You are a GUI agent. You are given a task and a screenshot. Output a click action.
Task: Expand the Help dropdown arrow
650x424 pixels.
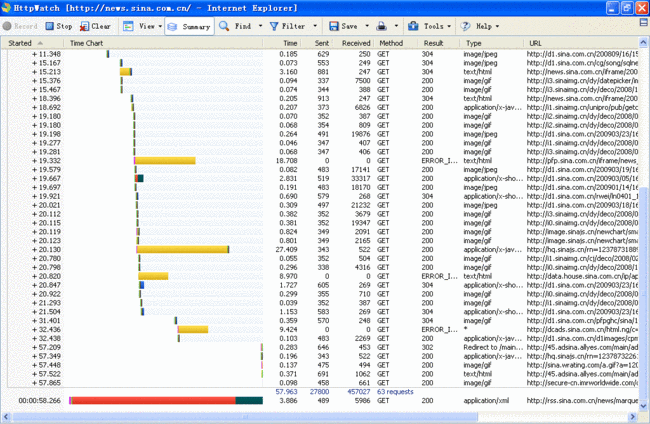497,26
